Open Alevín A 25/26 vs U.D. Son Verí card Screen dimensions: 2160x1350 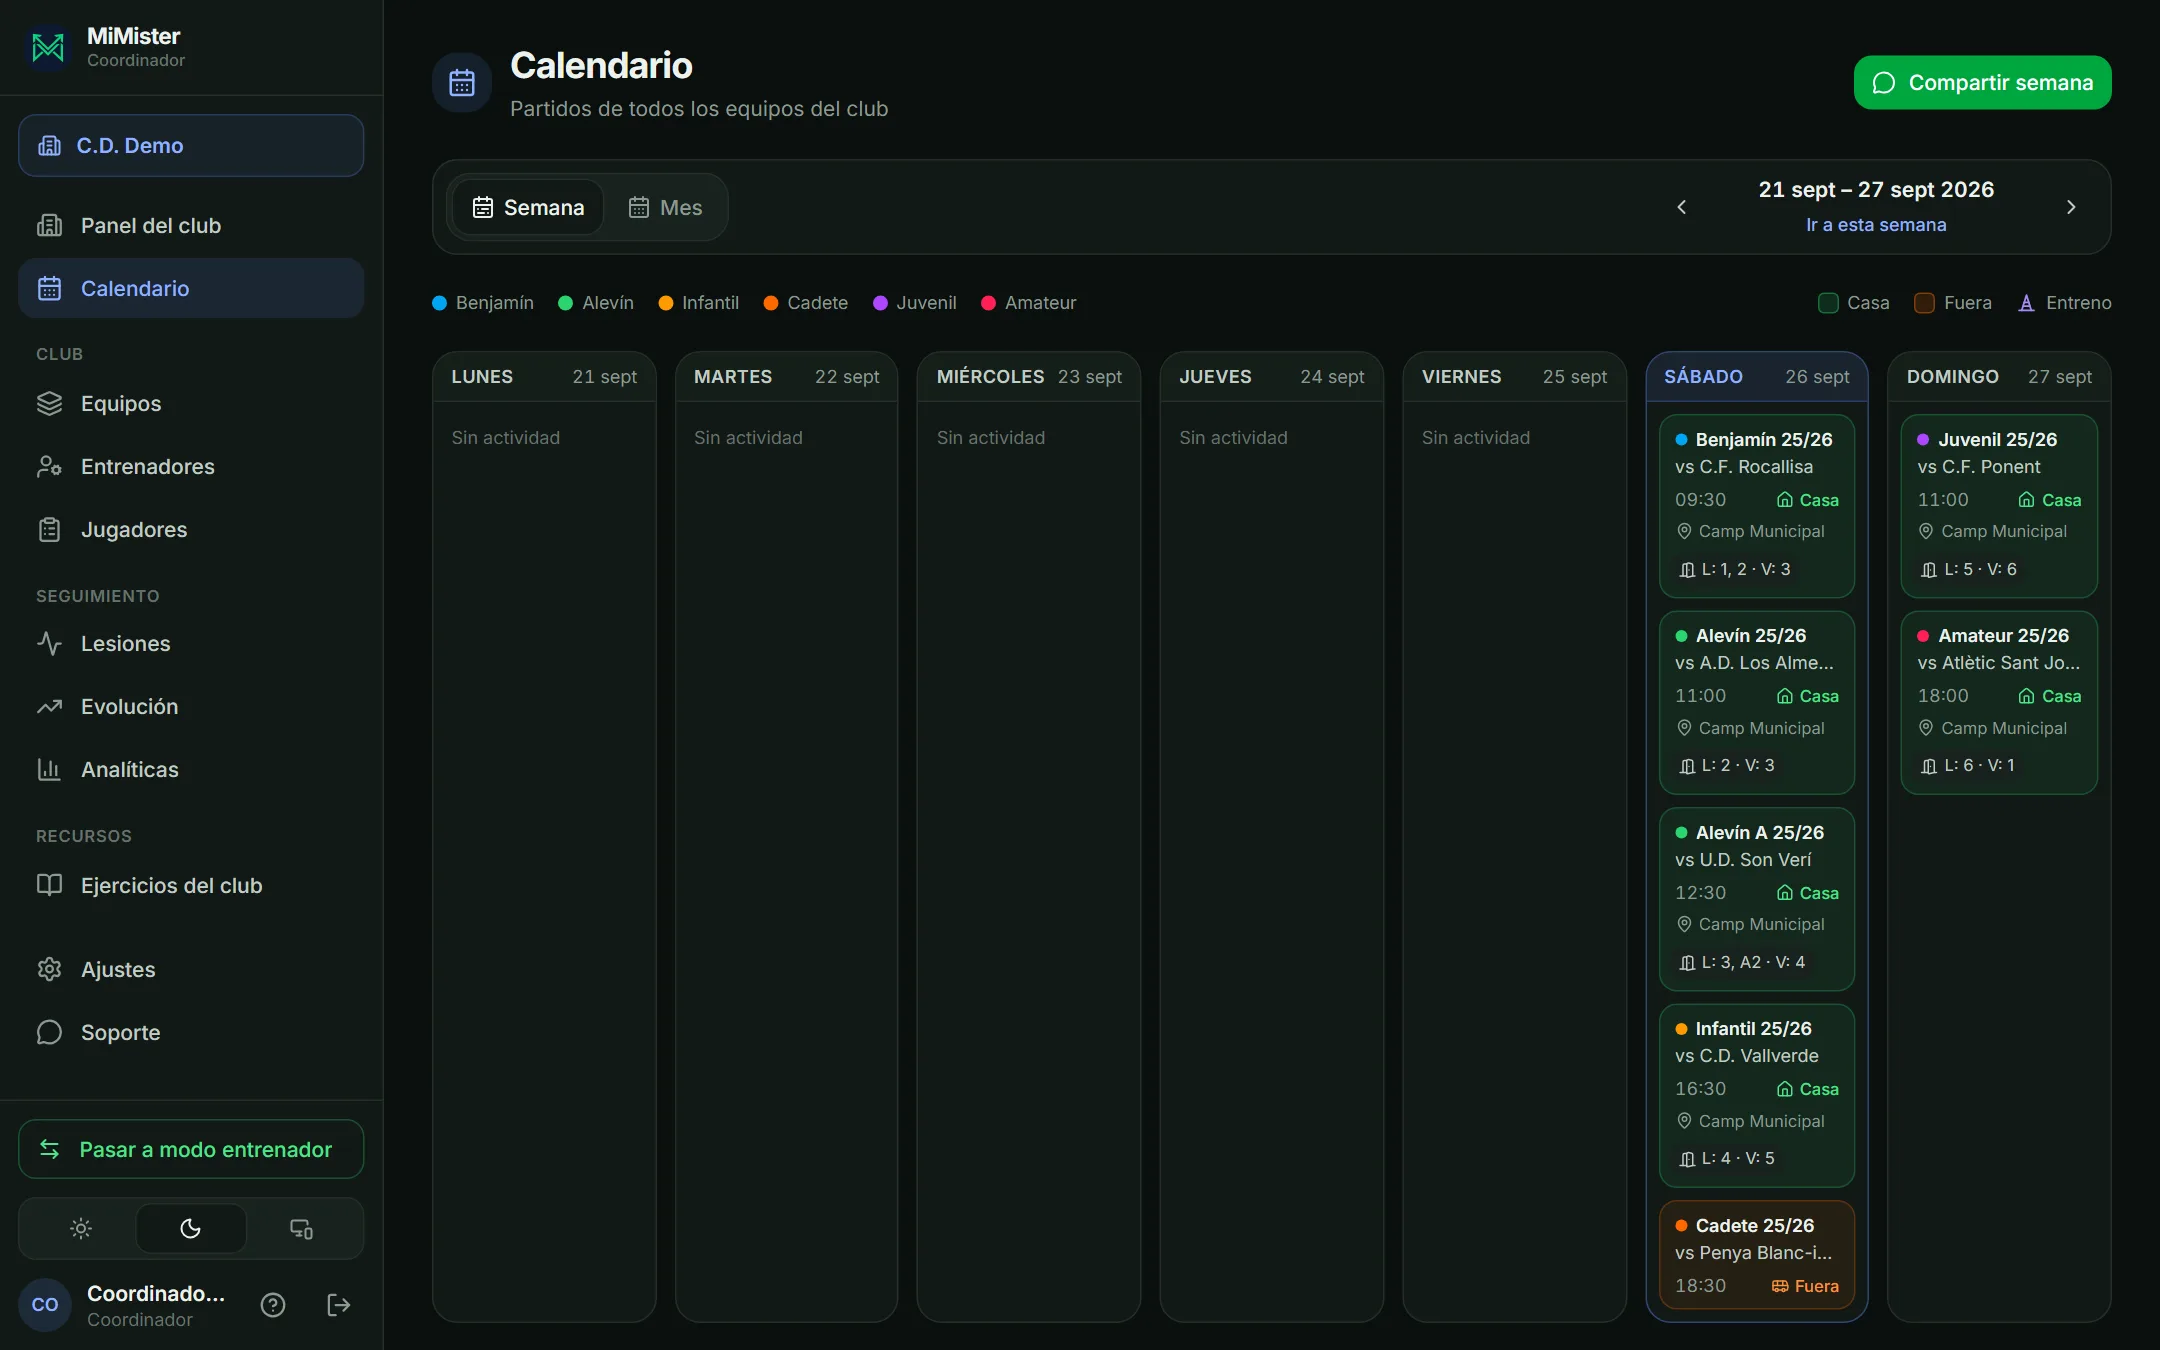(x=1757, y=899)
